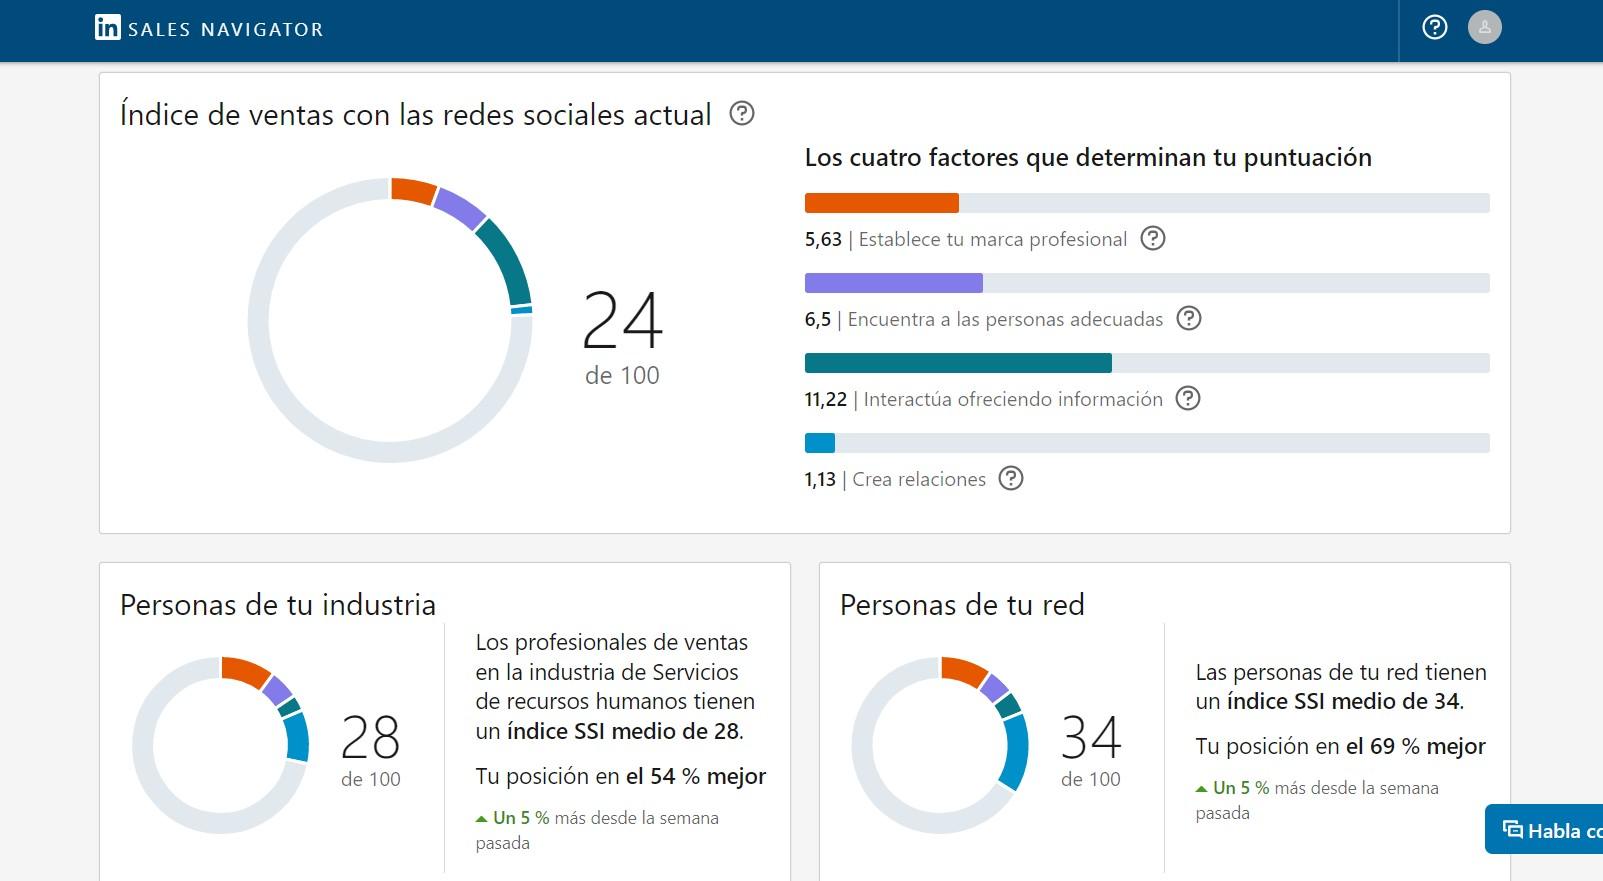Click the value 5,63
Screen dimensions: 1603x881
823,239
